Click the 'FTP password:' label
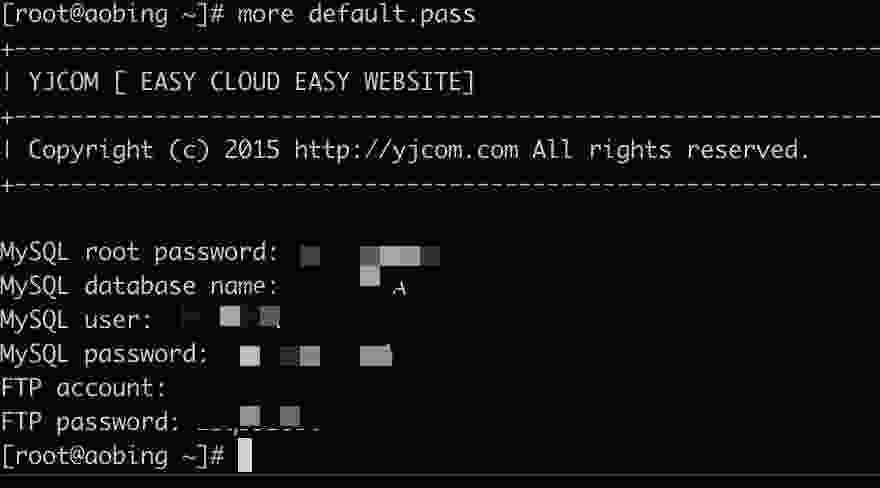The image size is (880, 488). click(90, 422)
